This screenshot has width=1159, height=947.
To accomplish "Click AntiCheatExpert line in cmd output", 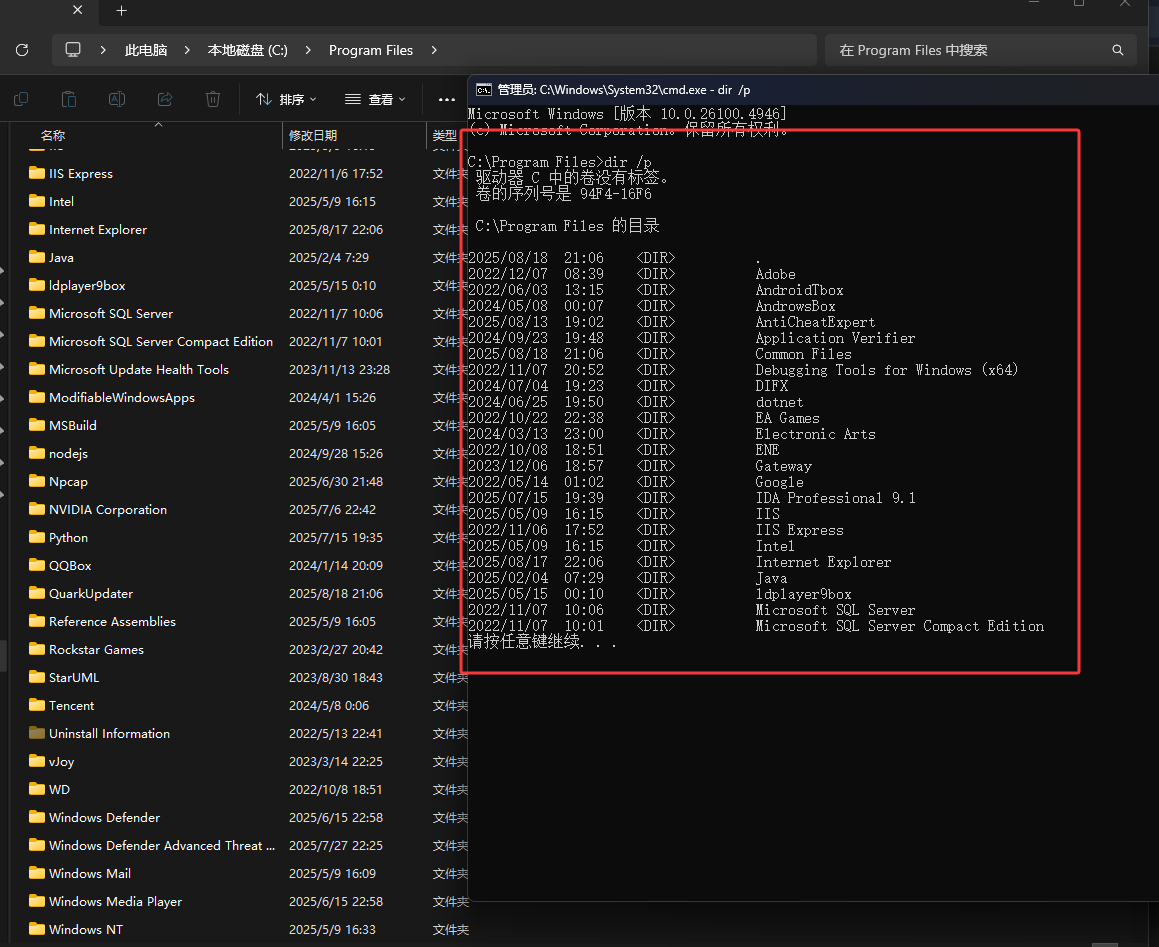I will pyautogui.click(x=815, y=322).
